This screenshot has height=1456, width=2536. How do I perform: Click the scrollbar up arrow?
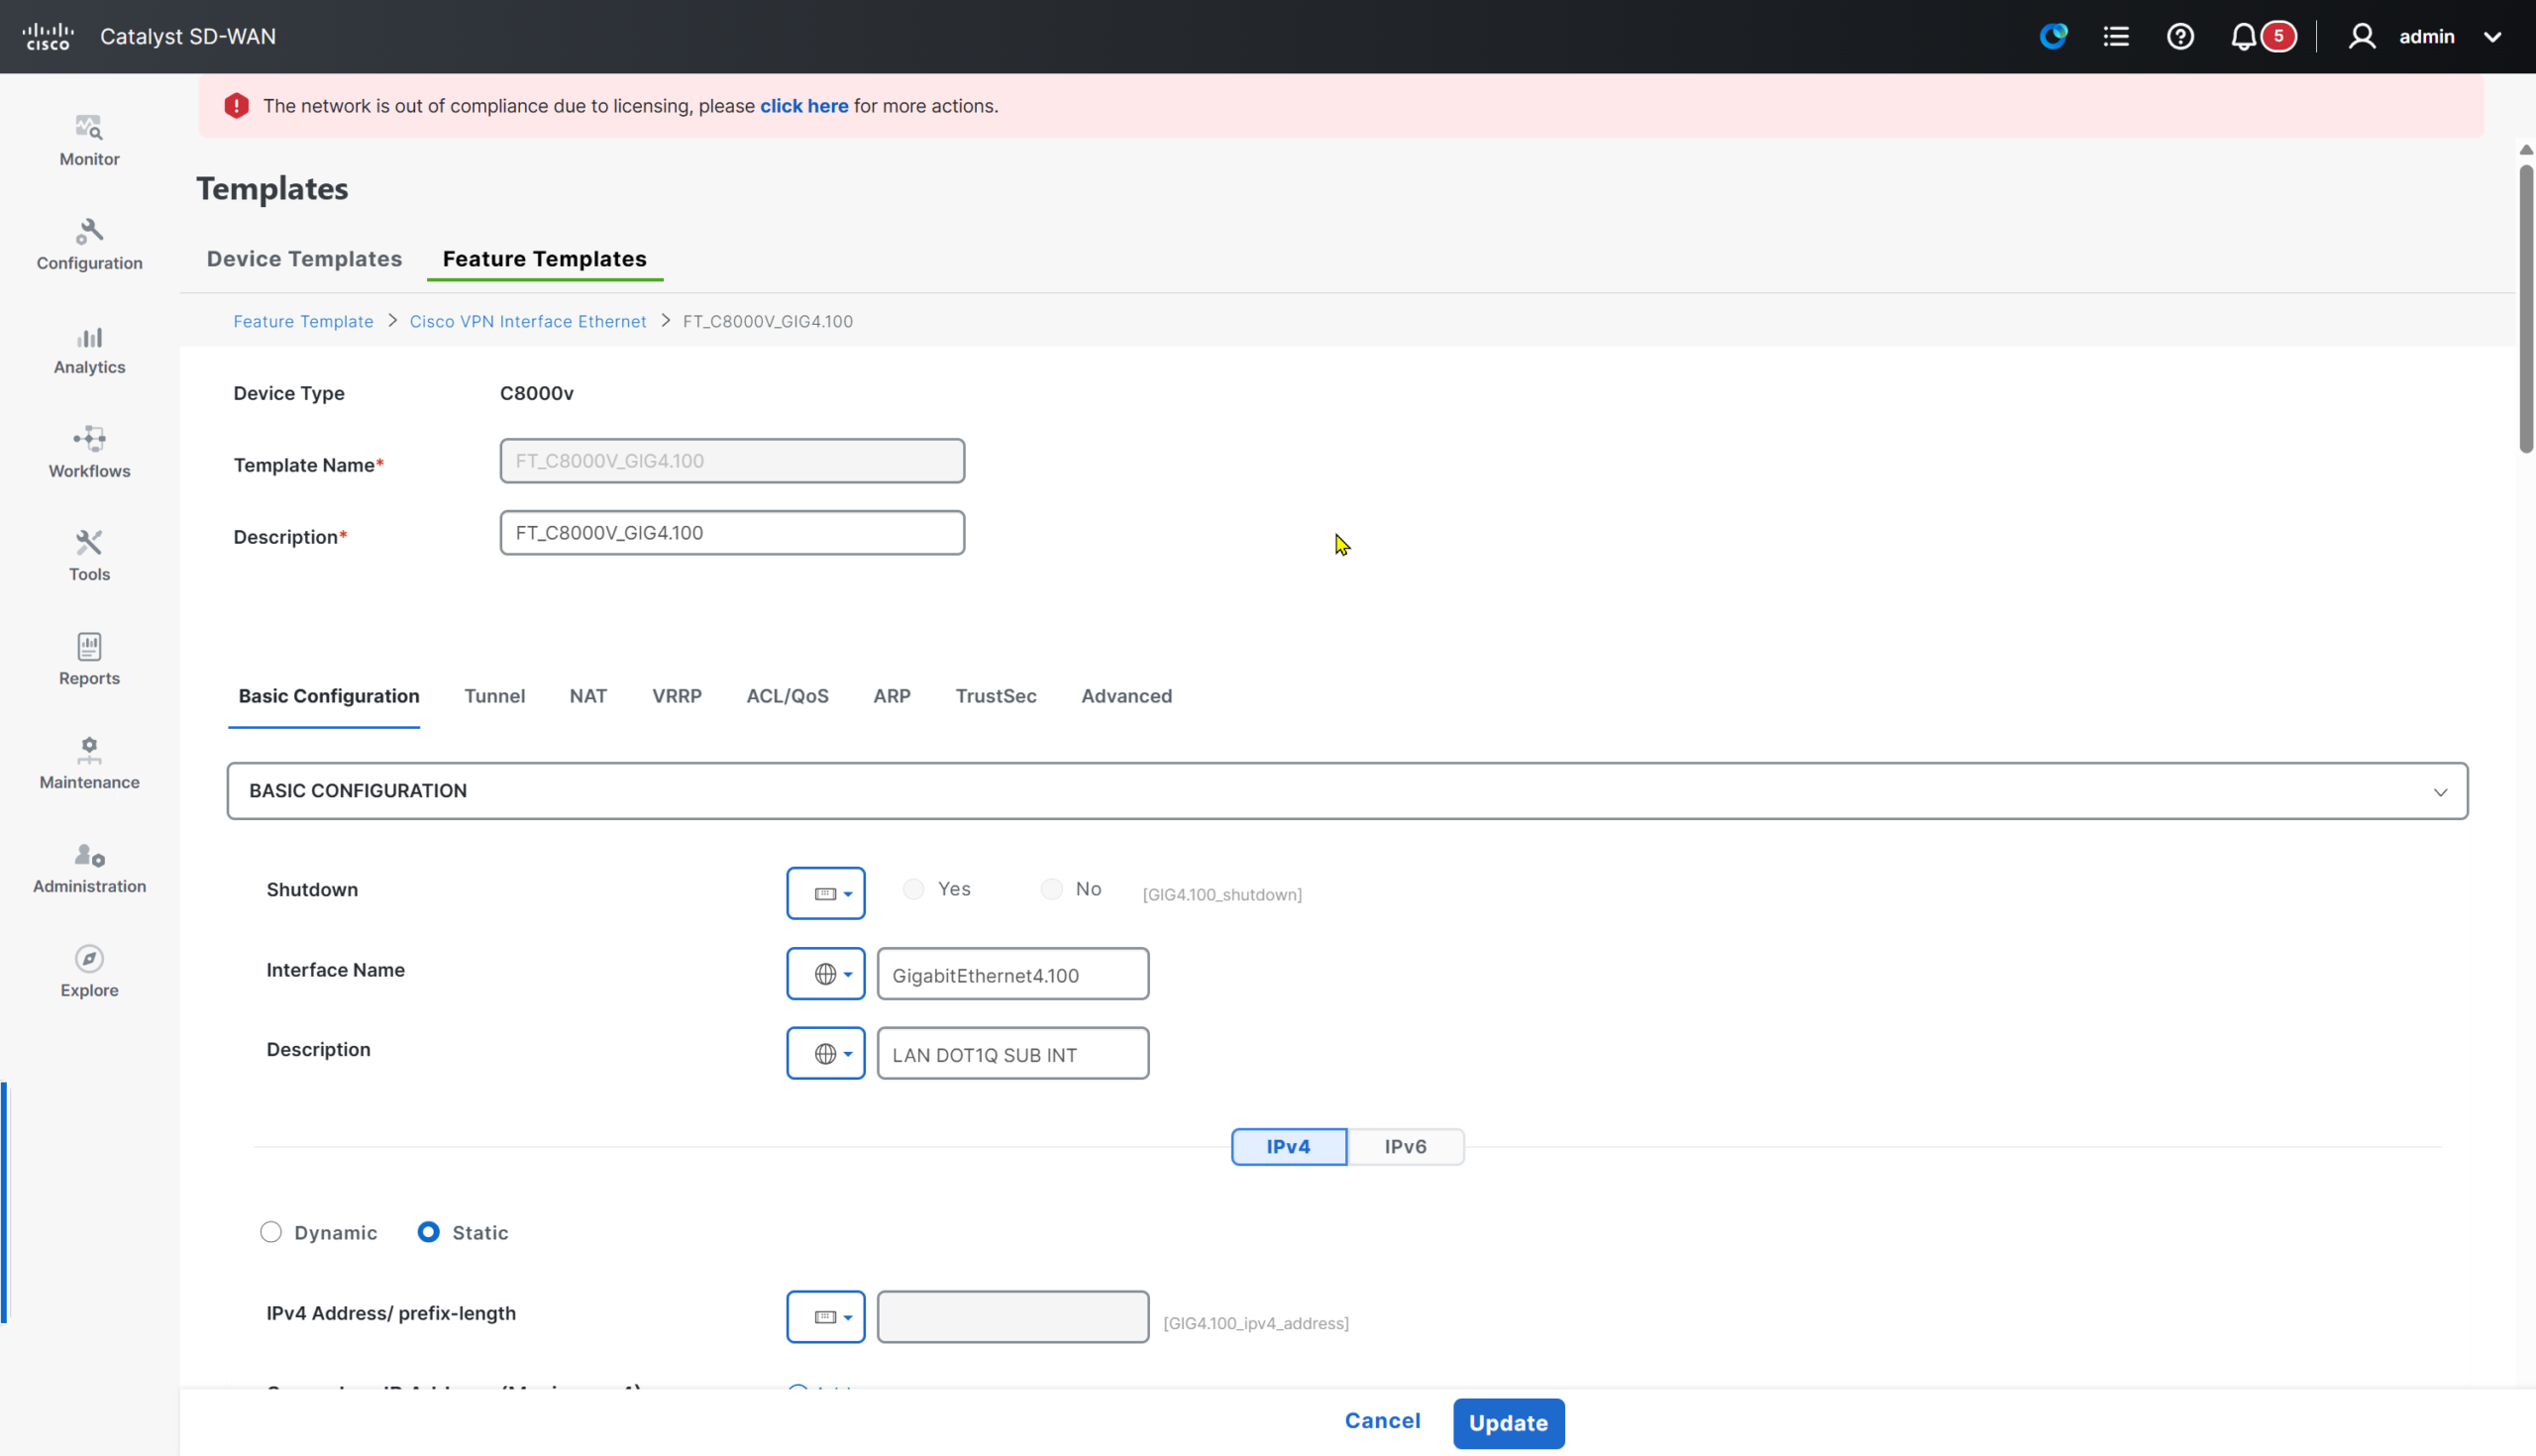[x=2526, y=150]
